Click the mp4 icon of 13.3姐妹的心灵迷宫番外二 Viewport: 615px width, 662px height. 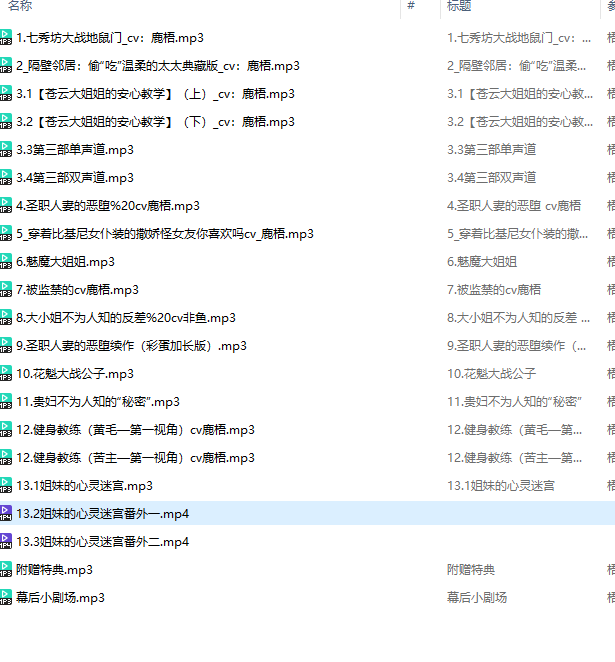(x=6, y=541)
